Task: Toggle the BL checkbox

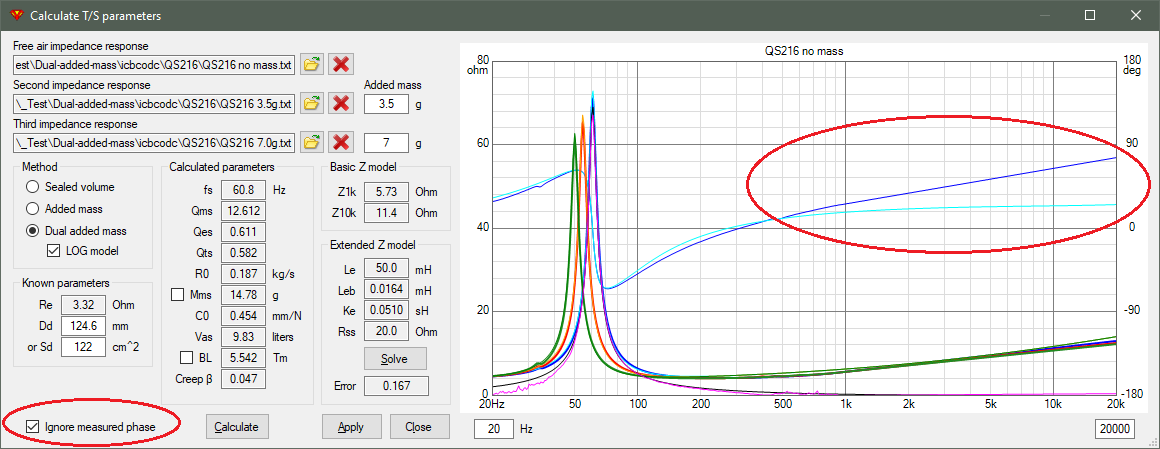Action: [x=187, y=358]
